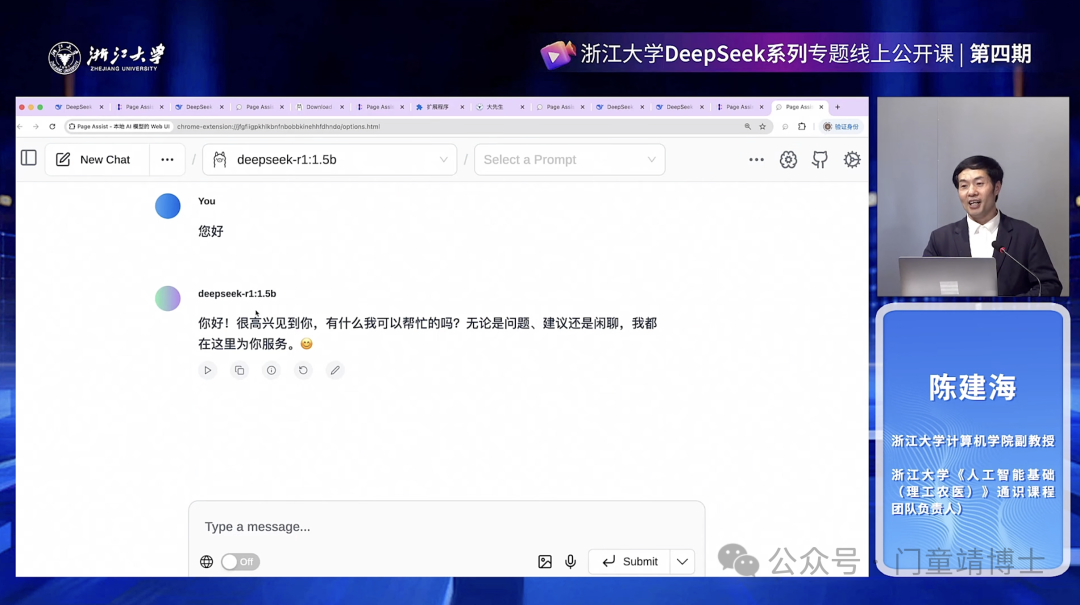Viewport: 1080px width, 605px height.
Task: Click the New Chat pencil icon
Action: click(x=63, y=159)
